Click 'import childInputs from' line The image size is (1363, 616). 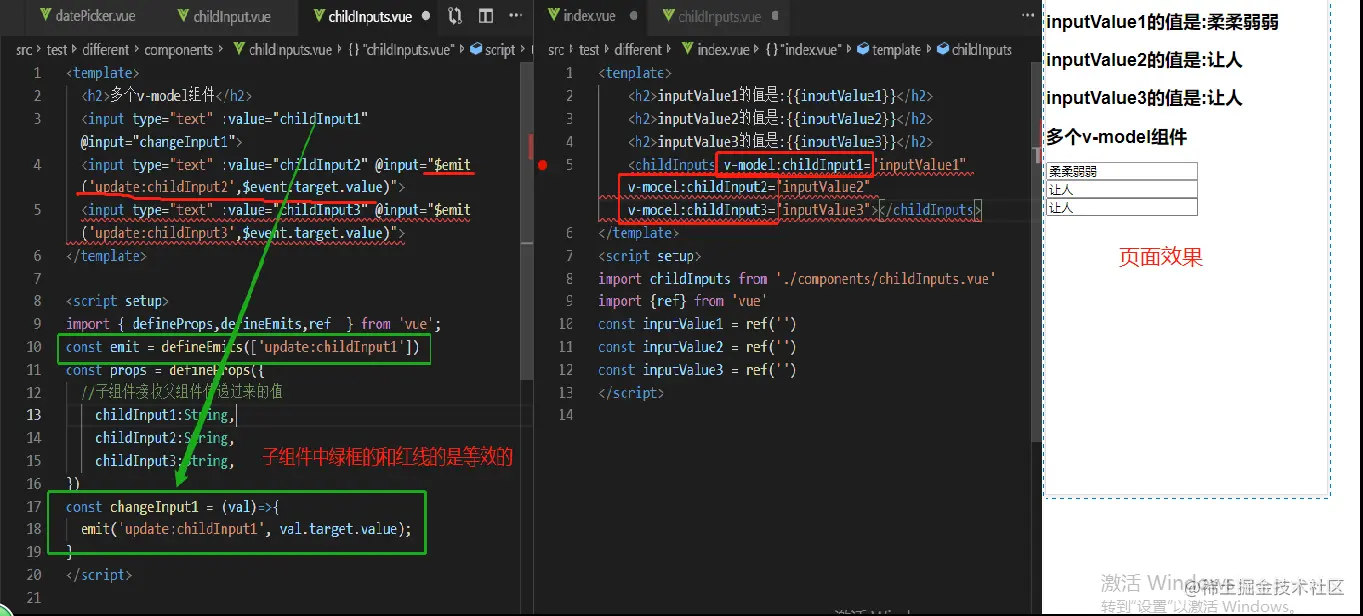tap(797, 279)
